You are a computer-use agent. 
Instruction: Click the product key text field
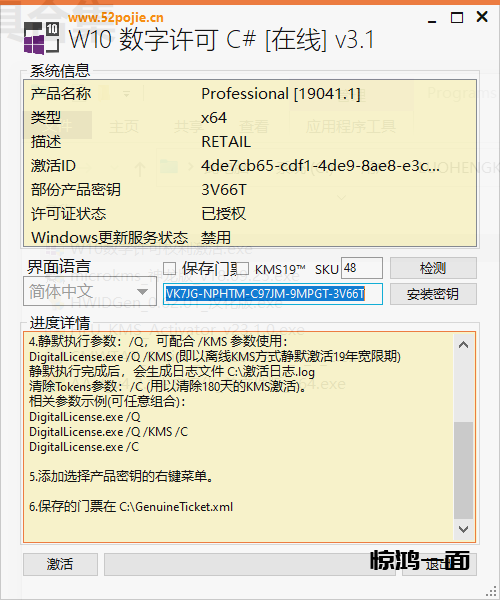pos(273,294)
